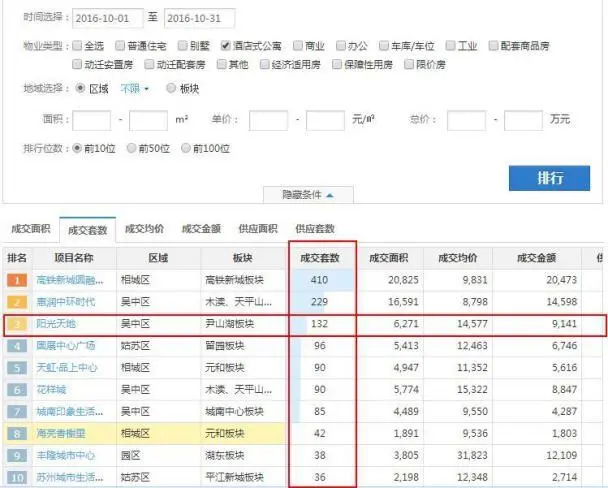Click the rank 7 badge icon
608x488 pixels.
click(x=17, y=412)
